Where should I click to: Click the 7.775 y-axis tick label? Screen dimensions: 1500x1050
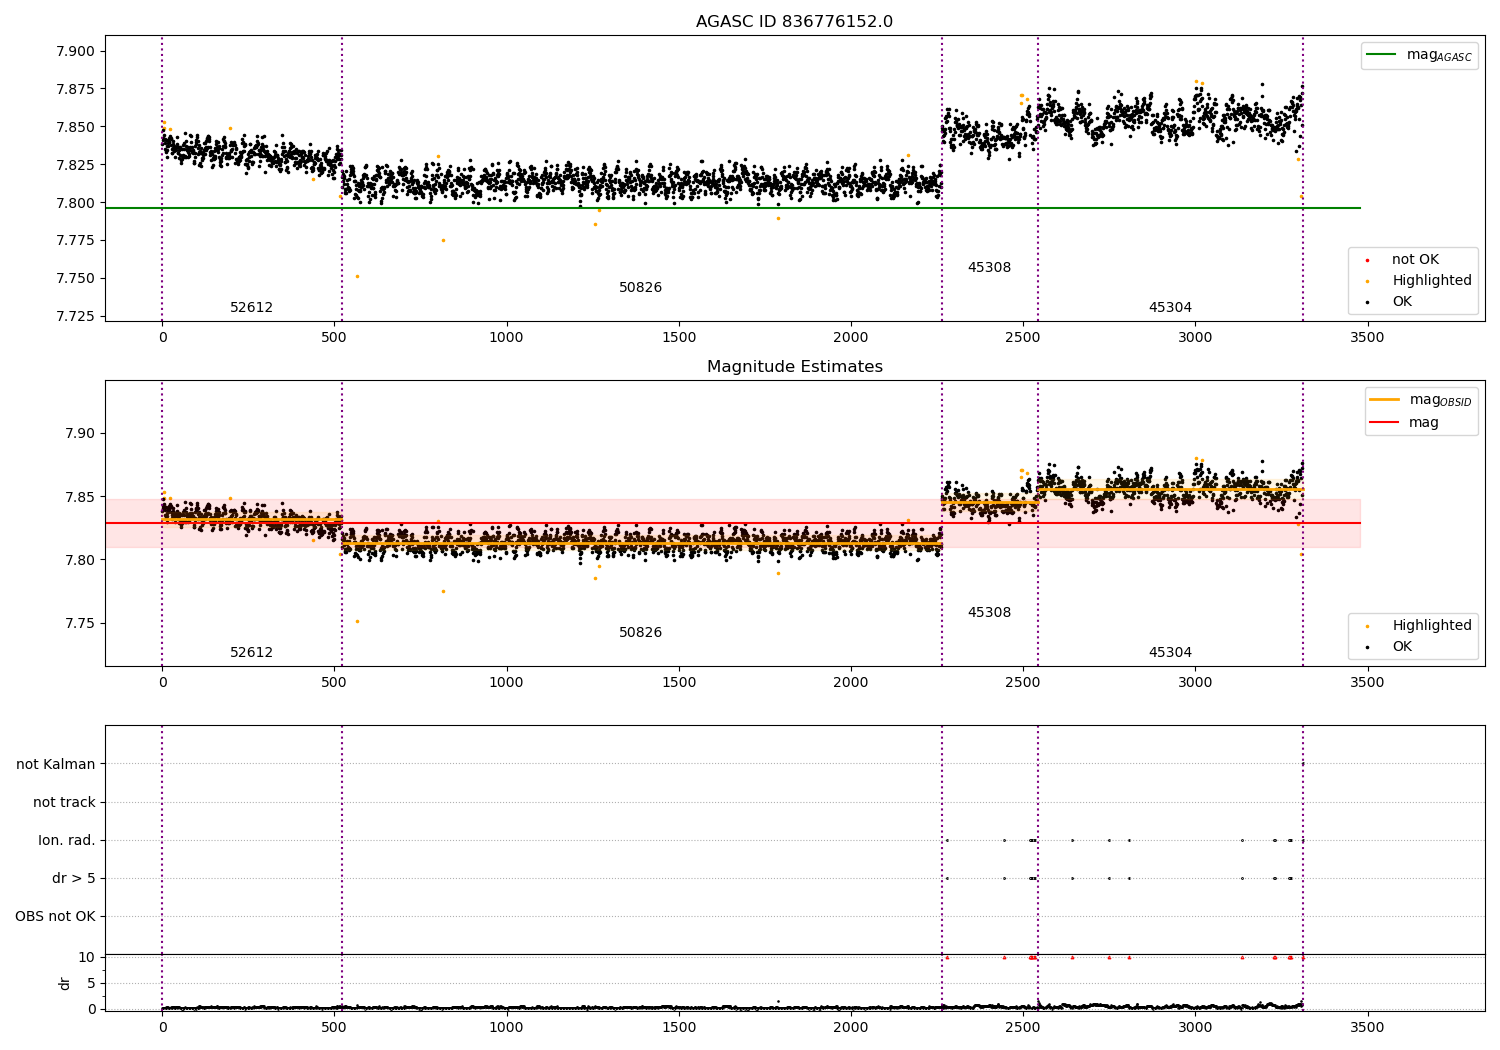click(76, 240)
